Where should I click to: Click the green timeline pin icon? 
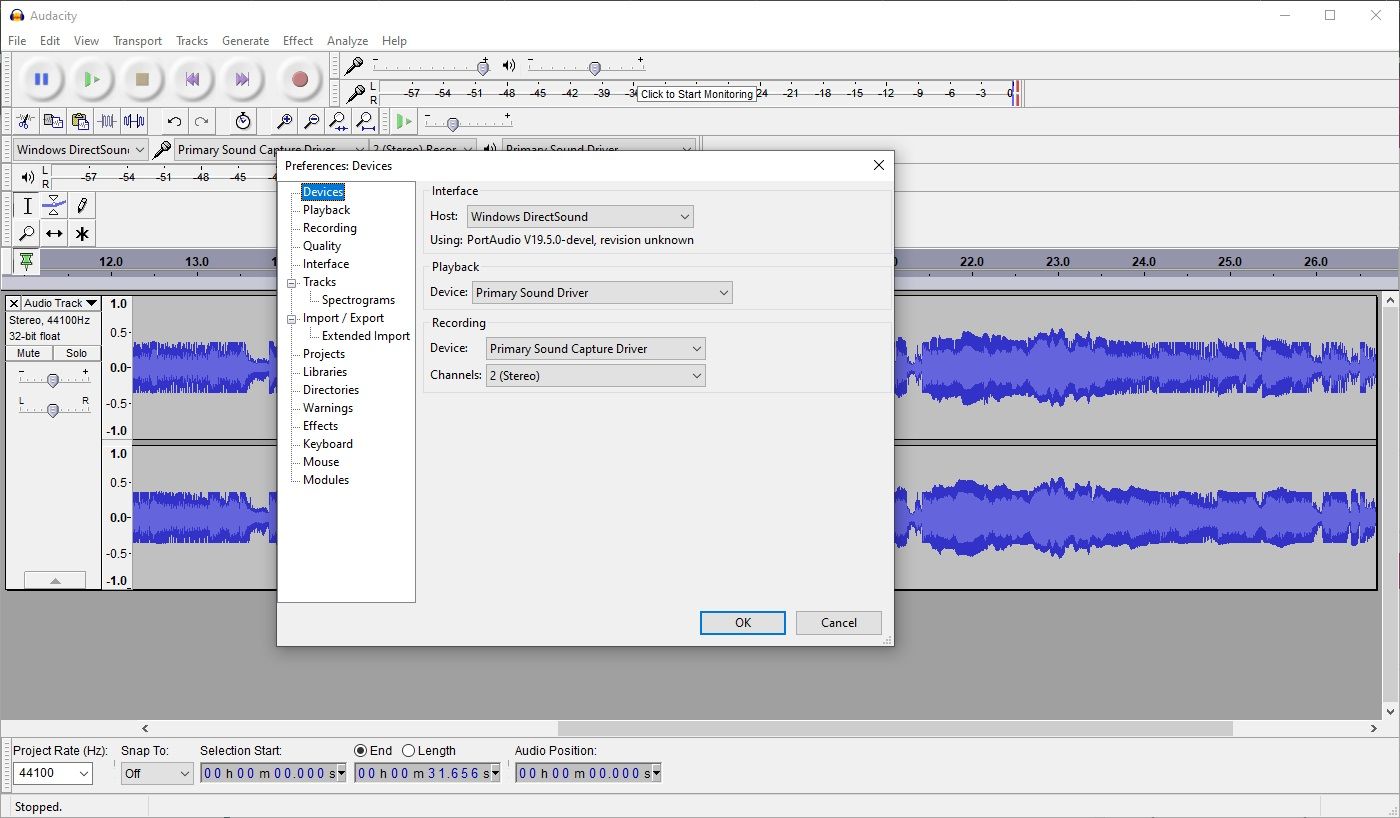click(x=26, y=261)
